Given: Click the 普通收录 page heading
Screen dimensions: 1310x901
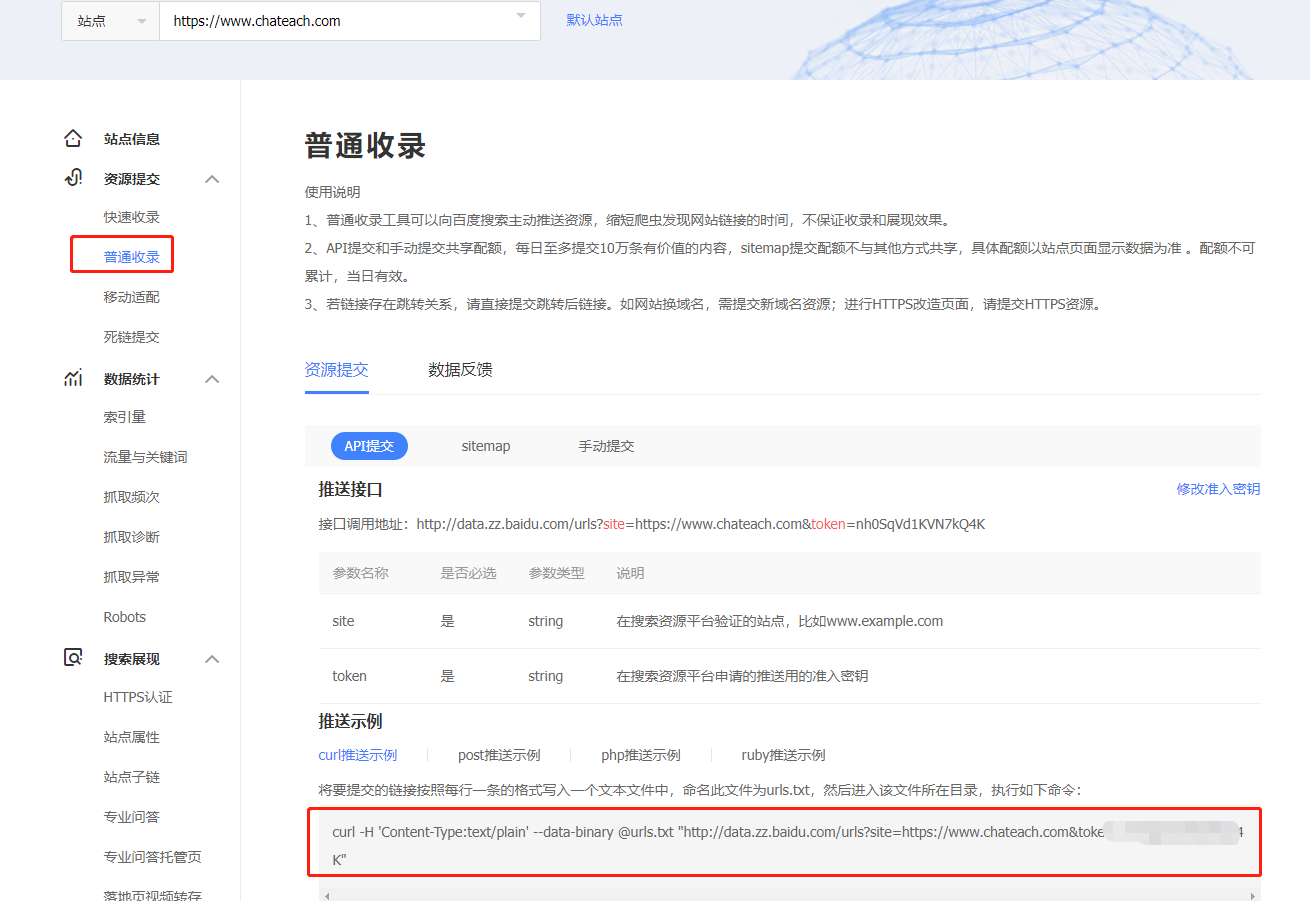Looking at the screenshot, I should 365,146.
